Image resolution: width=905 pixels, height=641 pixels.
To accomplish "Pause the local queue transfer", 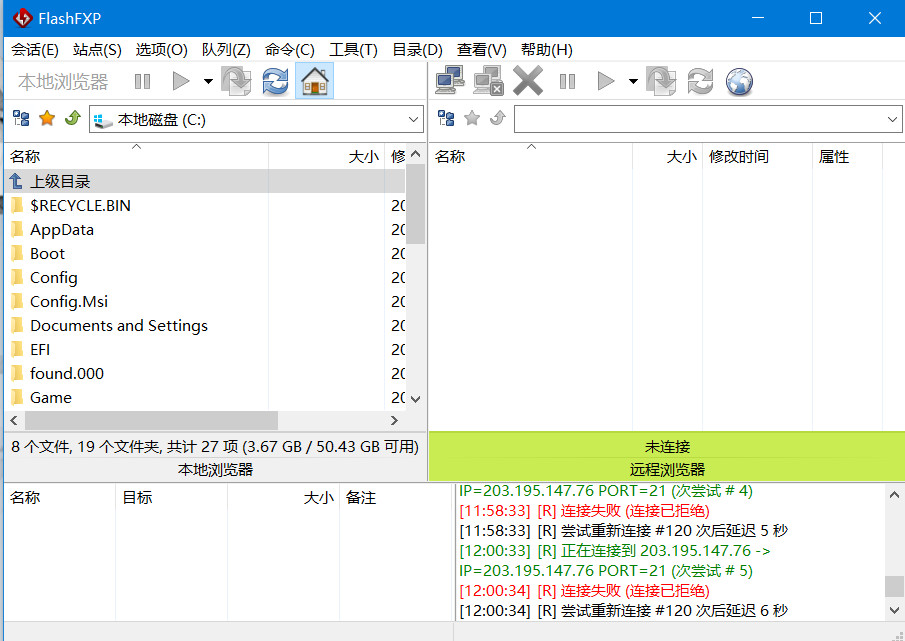I will pyautogui.click(x=143, y=81).
